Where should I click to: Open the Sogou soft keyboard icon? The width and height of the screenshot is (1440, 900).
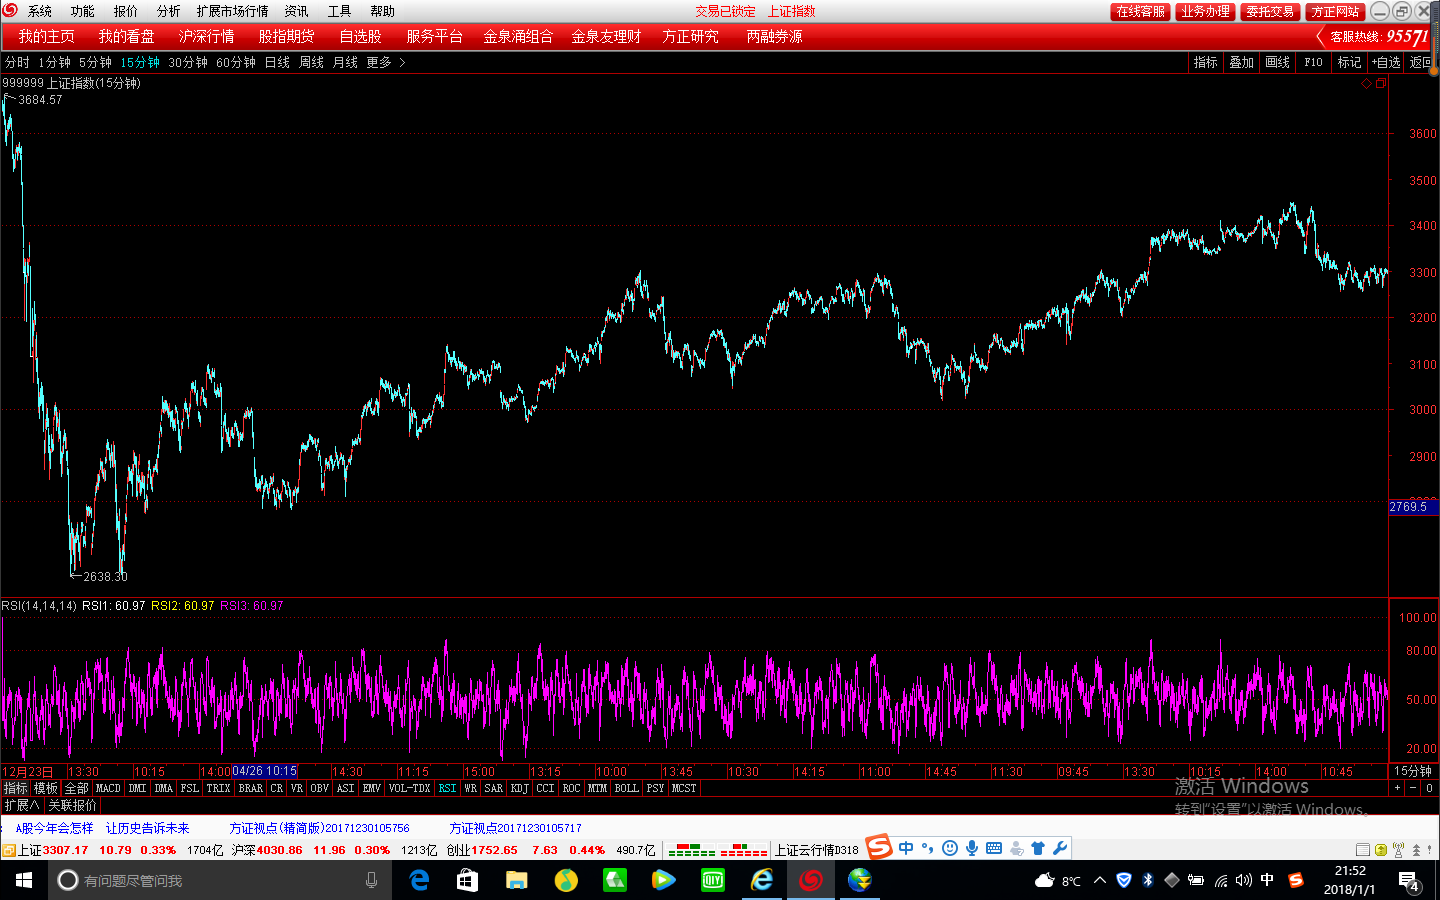point(994,848)
